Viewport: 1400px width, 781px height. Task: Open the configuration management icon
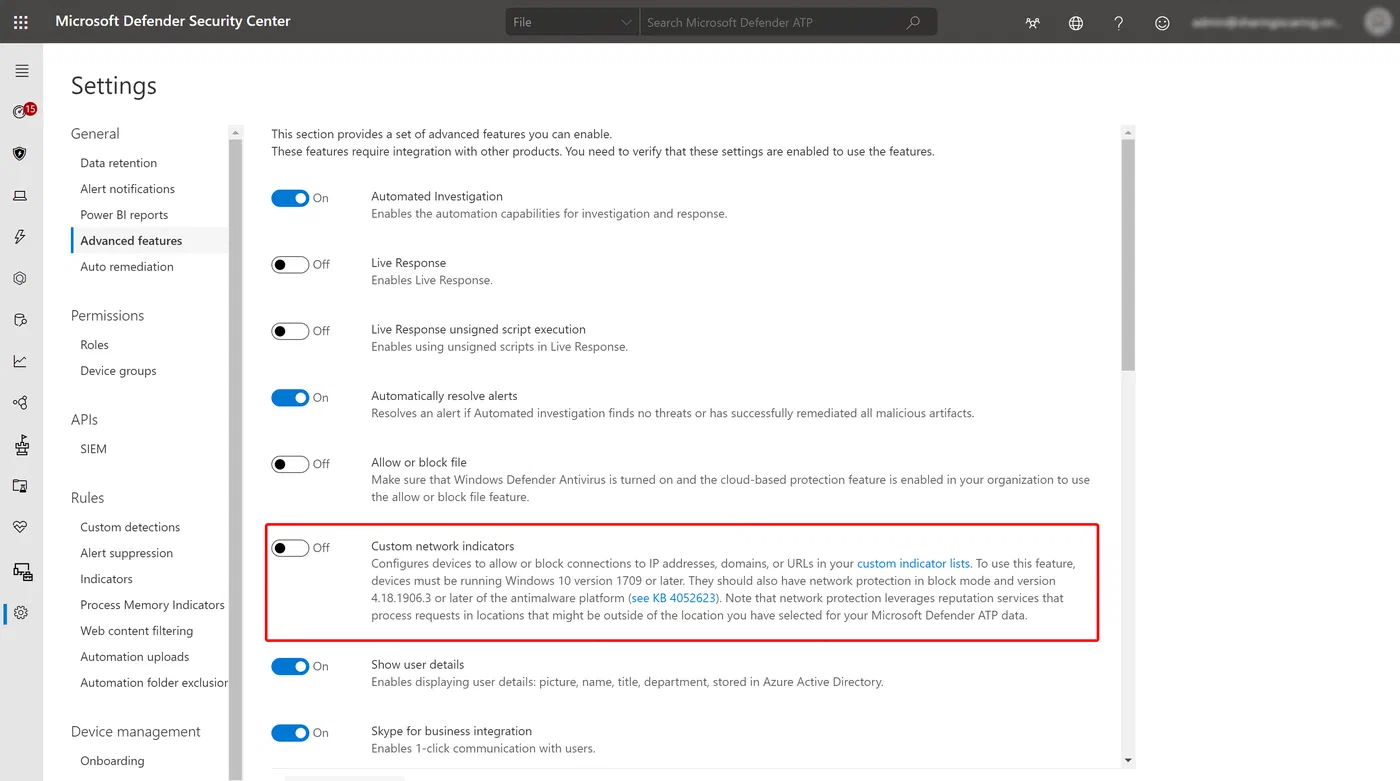pyautogui.click(x=22, y=571)
